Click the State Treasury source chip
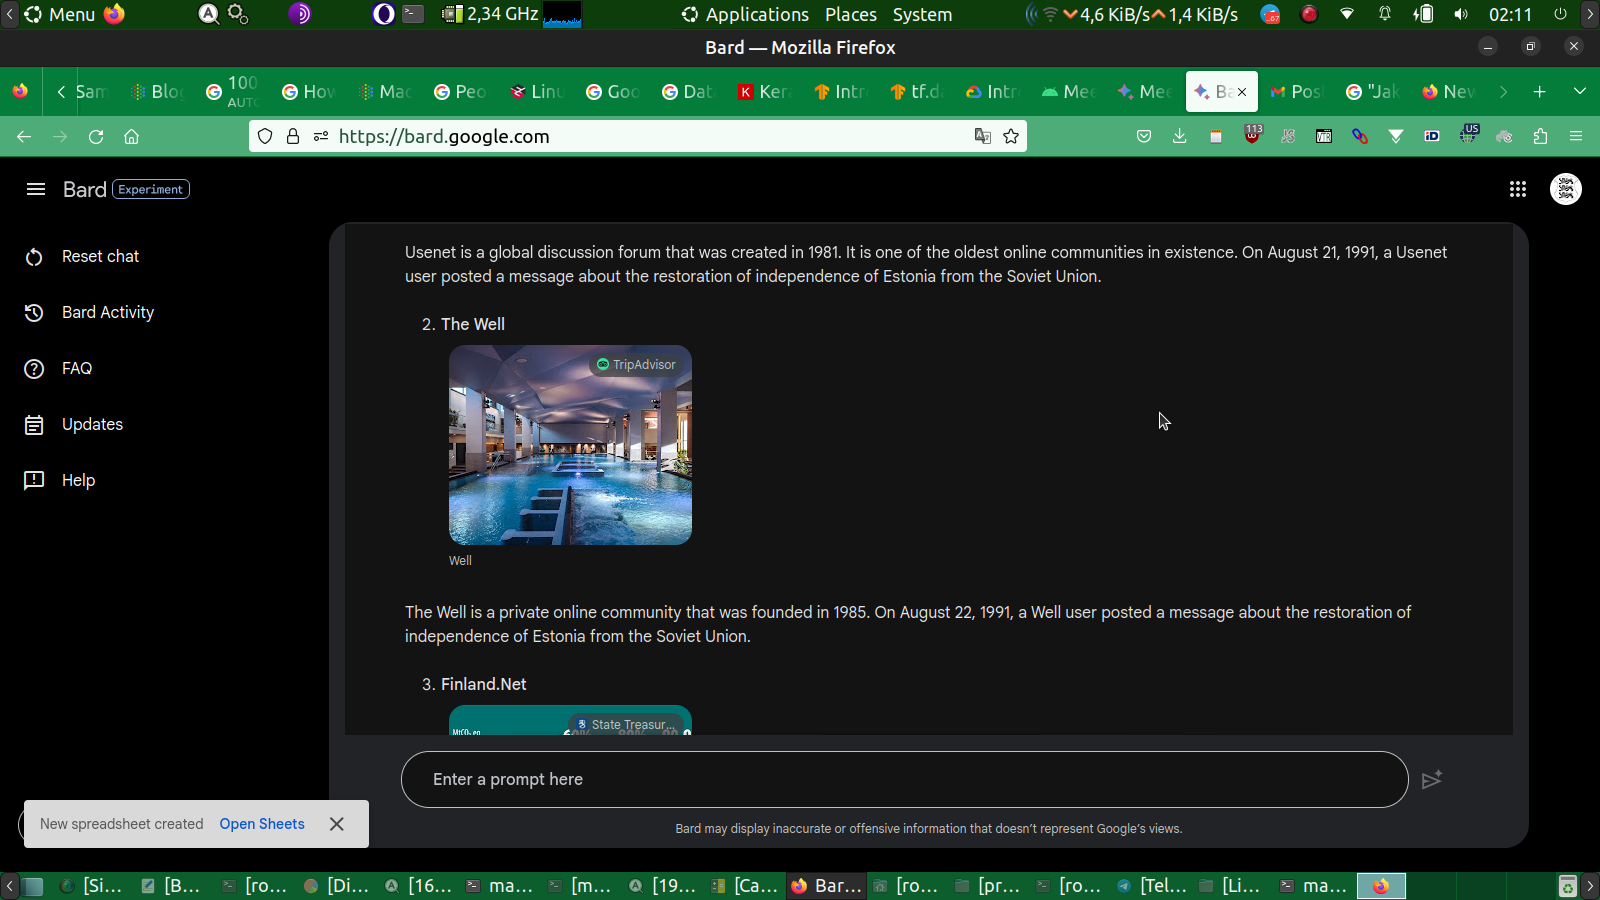Viewport: 1600px width, 900px height. pyautogui.click(x=625, y=724)
